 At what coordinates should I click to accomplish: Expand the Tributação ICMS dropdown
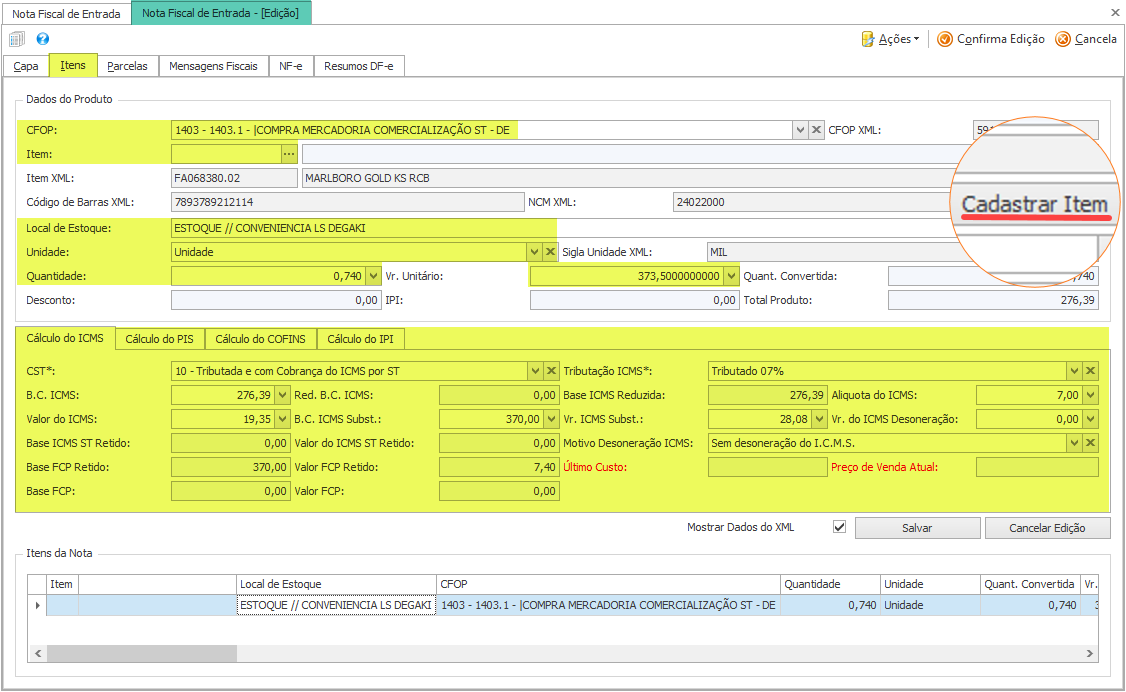tap(1074, 371)
